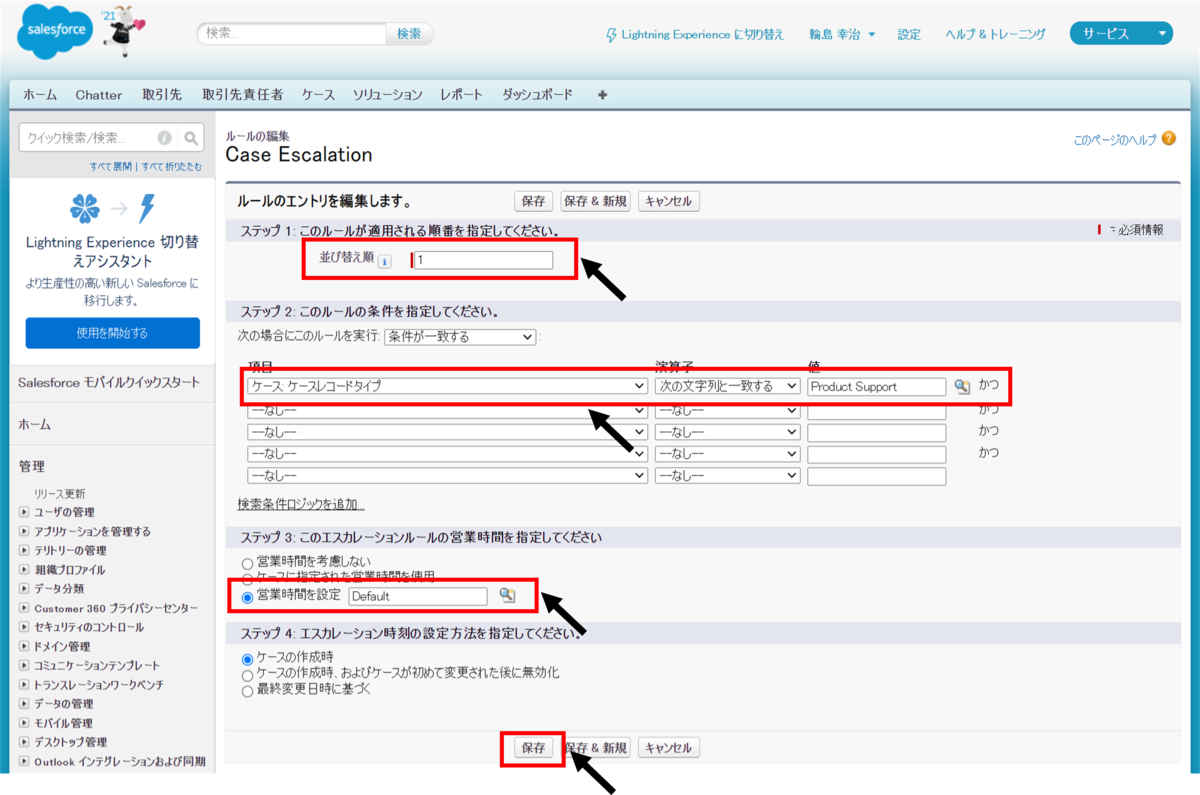Click the header search input box

292,34
